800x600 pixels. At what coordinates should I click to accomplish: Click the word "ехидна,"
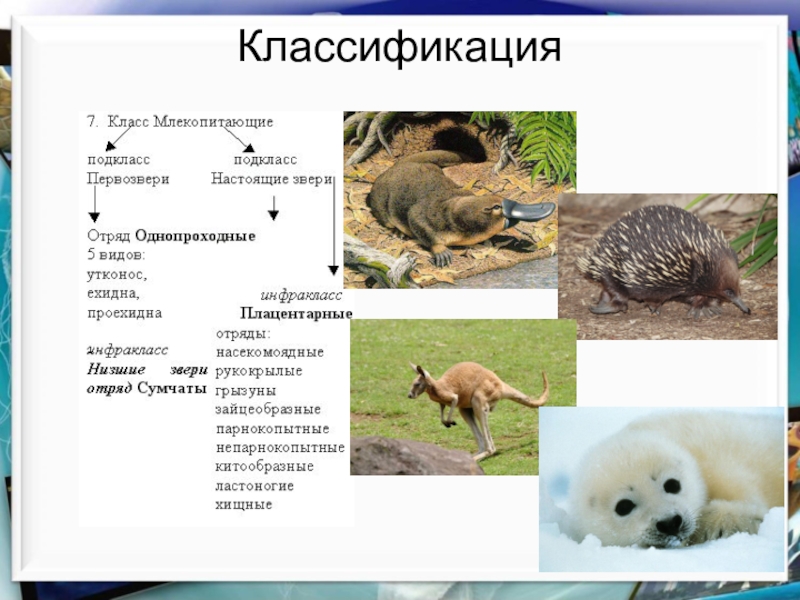113,294
